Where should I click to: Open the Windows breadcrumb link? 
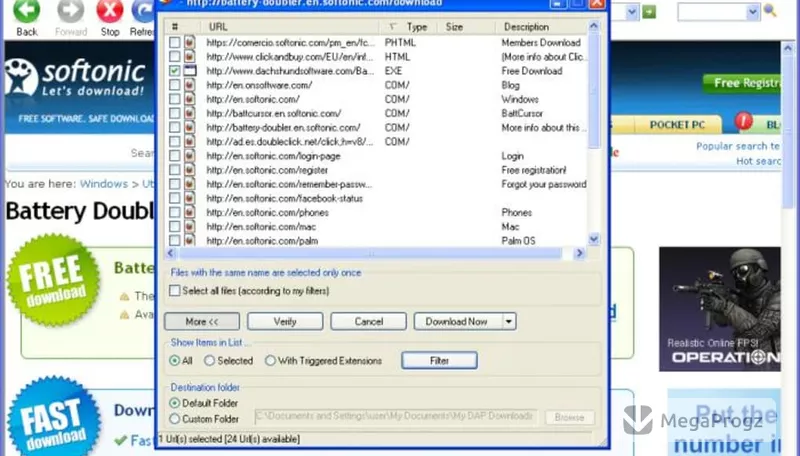[104, 184]
